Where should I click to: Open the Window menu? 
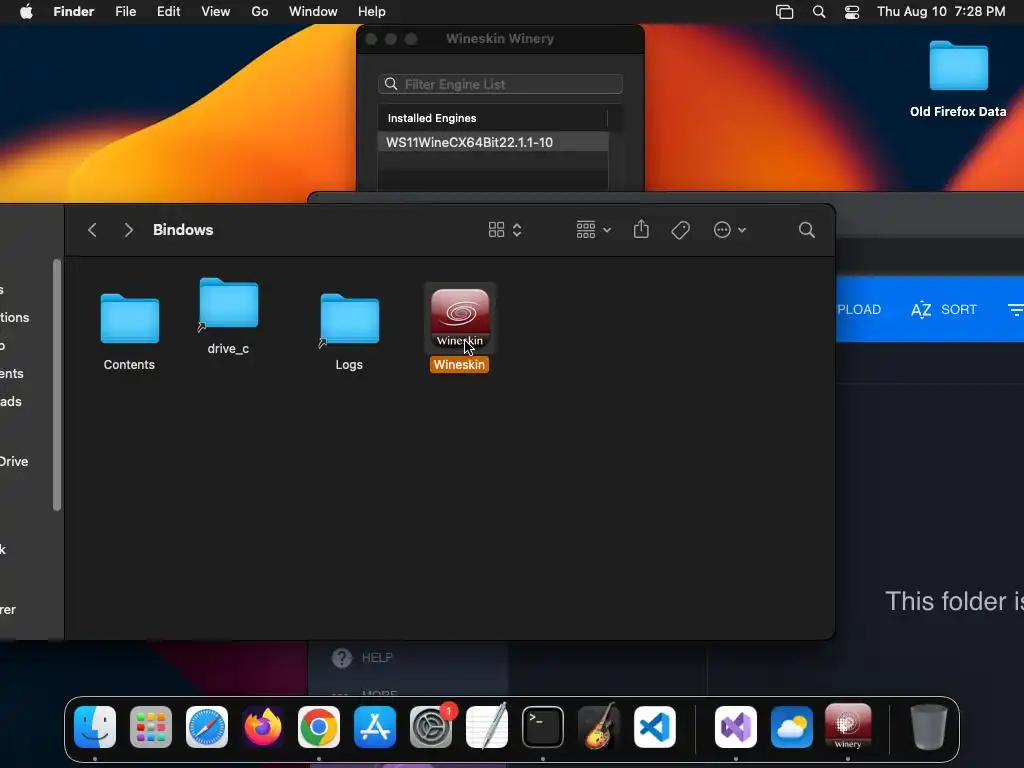[313, 11]
